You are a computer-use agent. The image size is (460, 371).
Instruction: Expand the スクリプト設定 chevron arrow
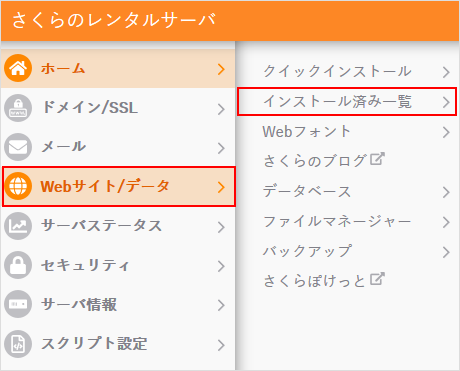(221, 345)
